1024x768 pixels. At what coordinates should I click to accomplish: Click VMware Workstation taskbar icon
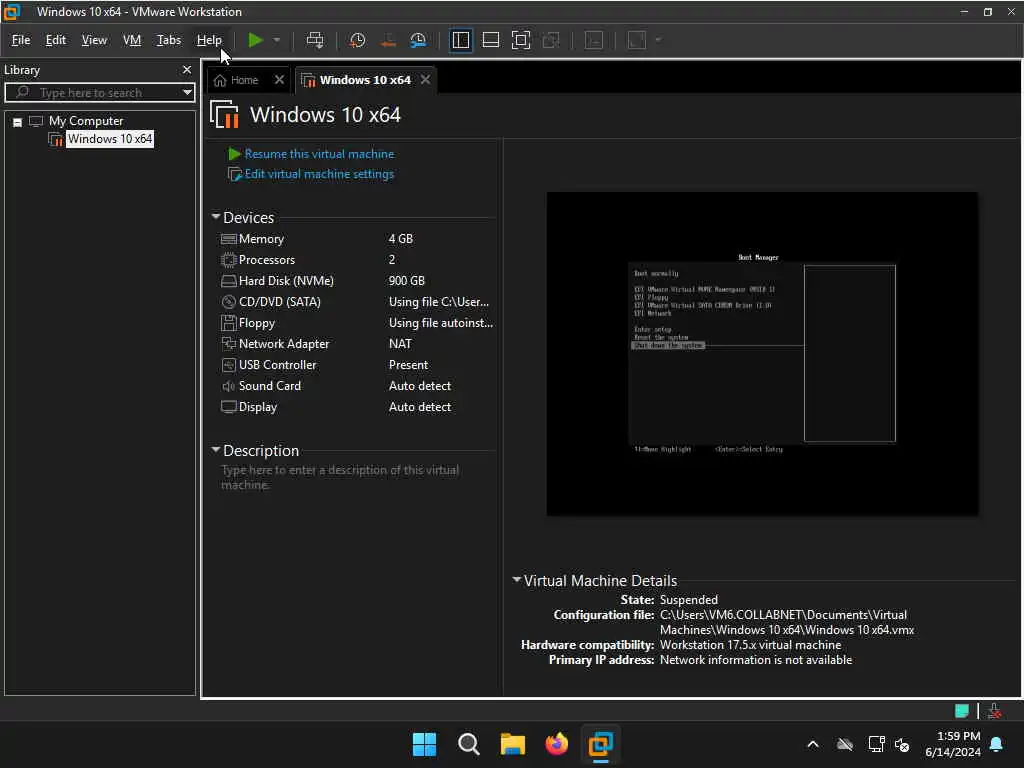pos(600,744)
